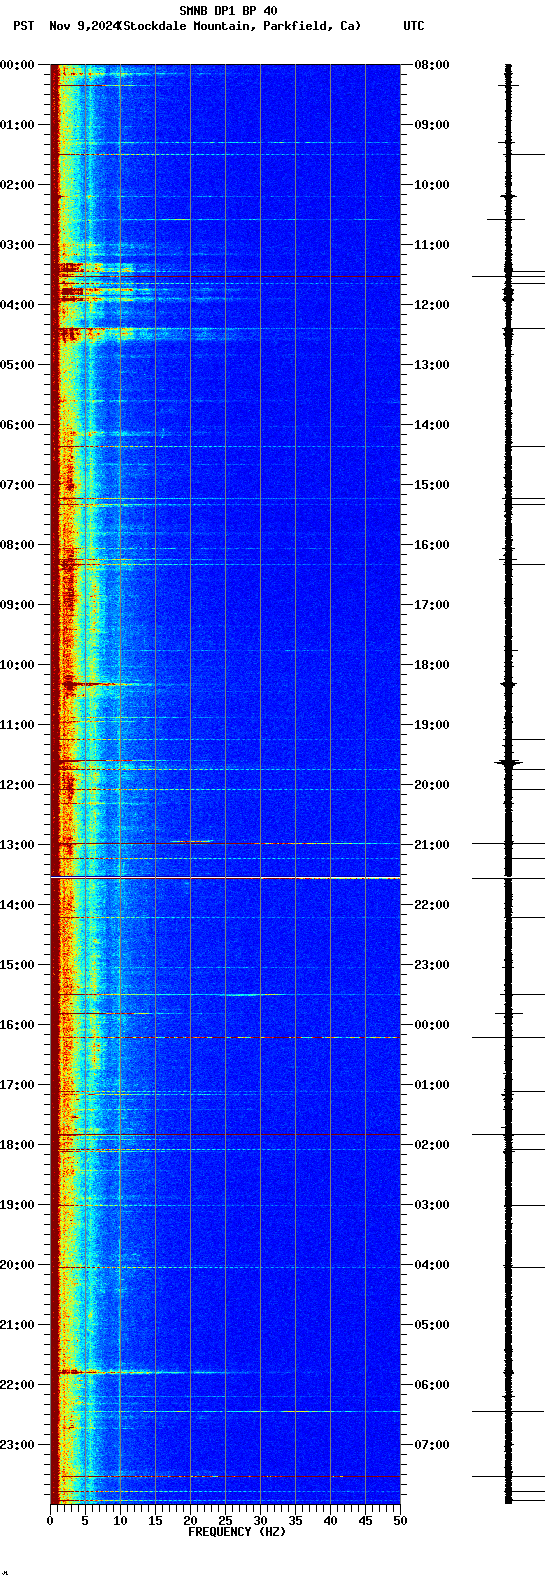Click the 'UTC' timezone label
The width and height of the screenshot is (552, 1584).
pos(414,26)
